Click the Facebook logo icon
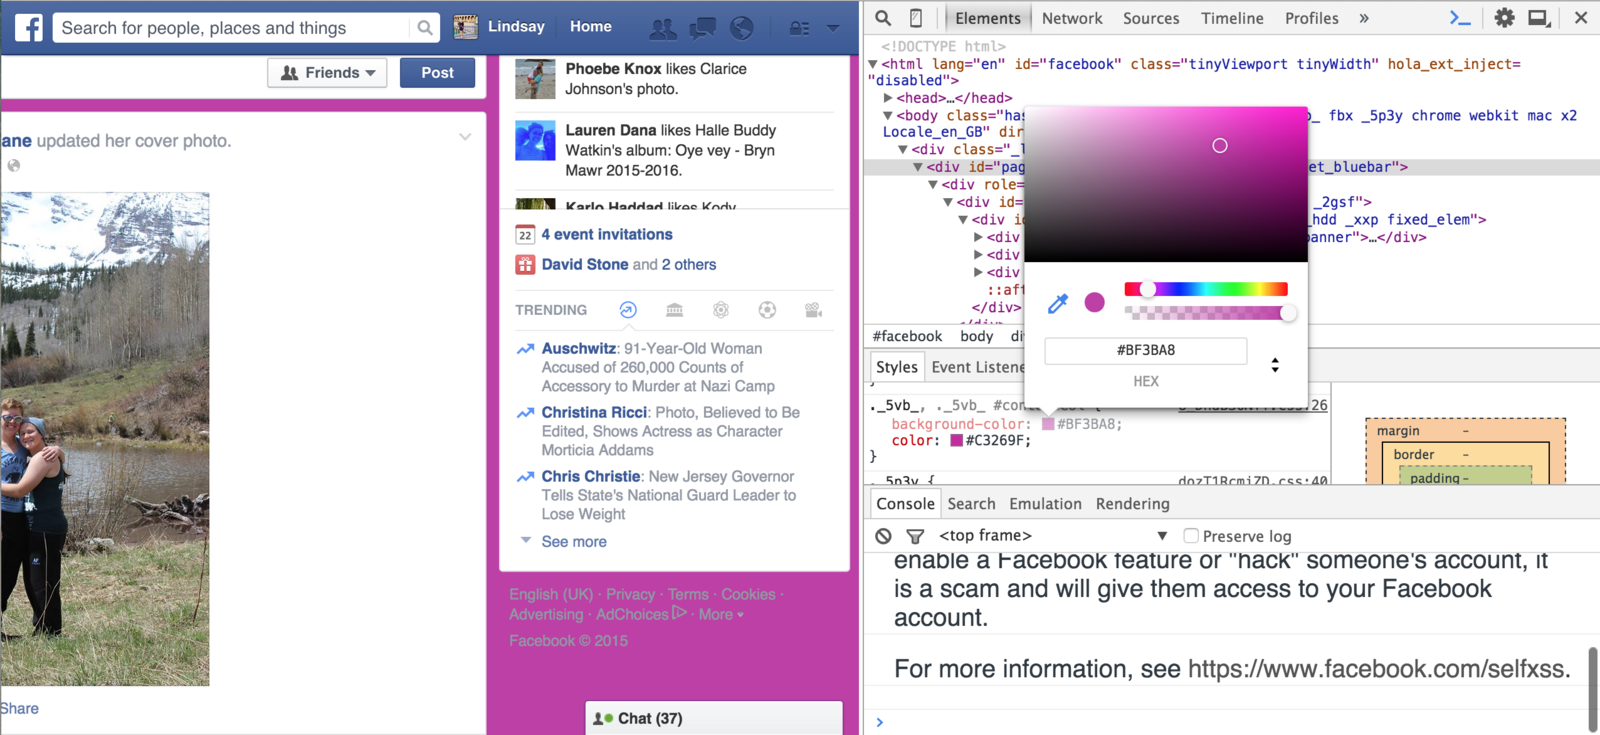Screen dimensions: 1600x735 point(29,27)
